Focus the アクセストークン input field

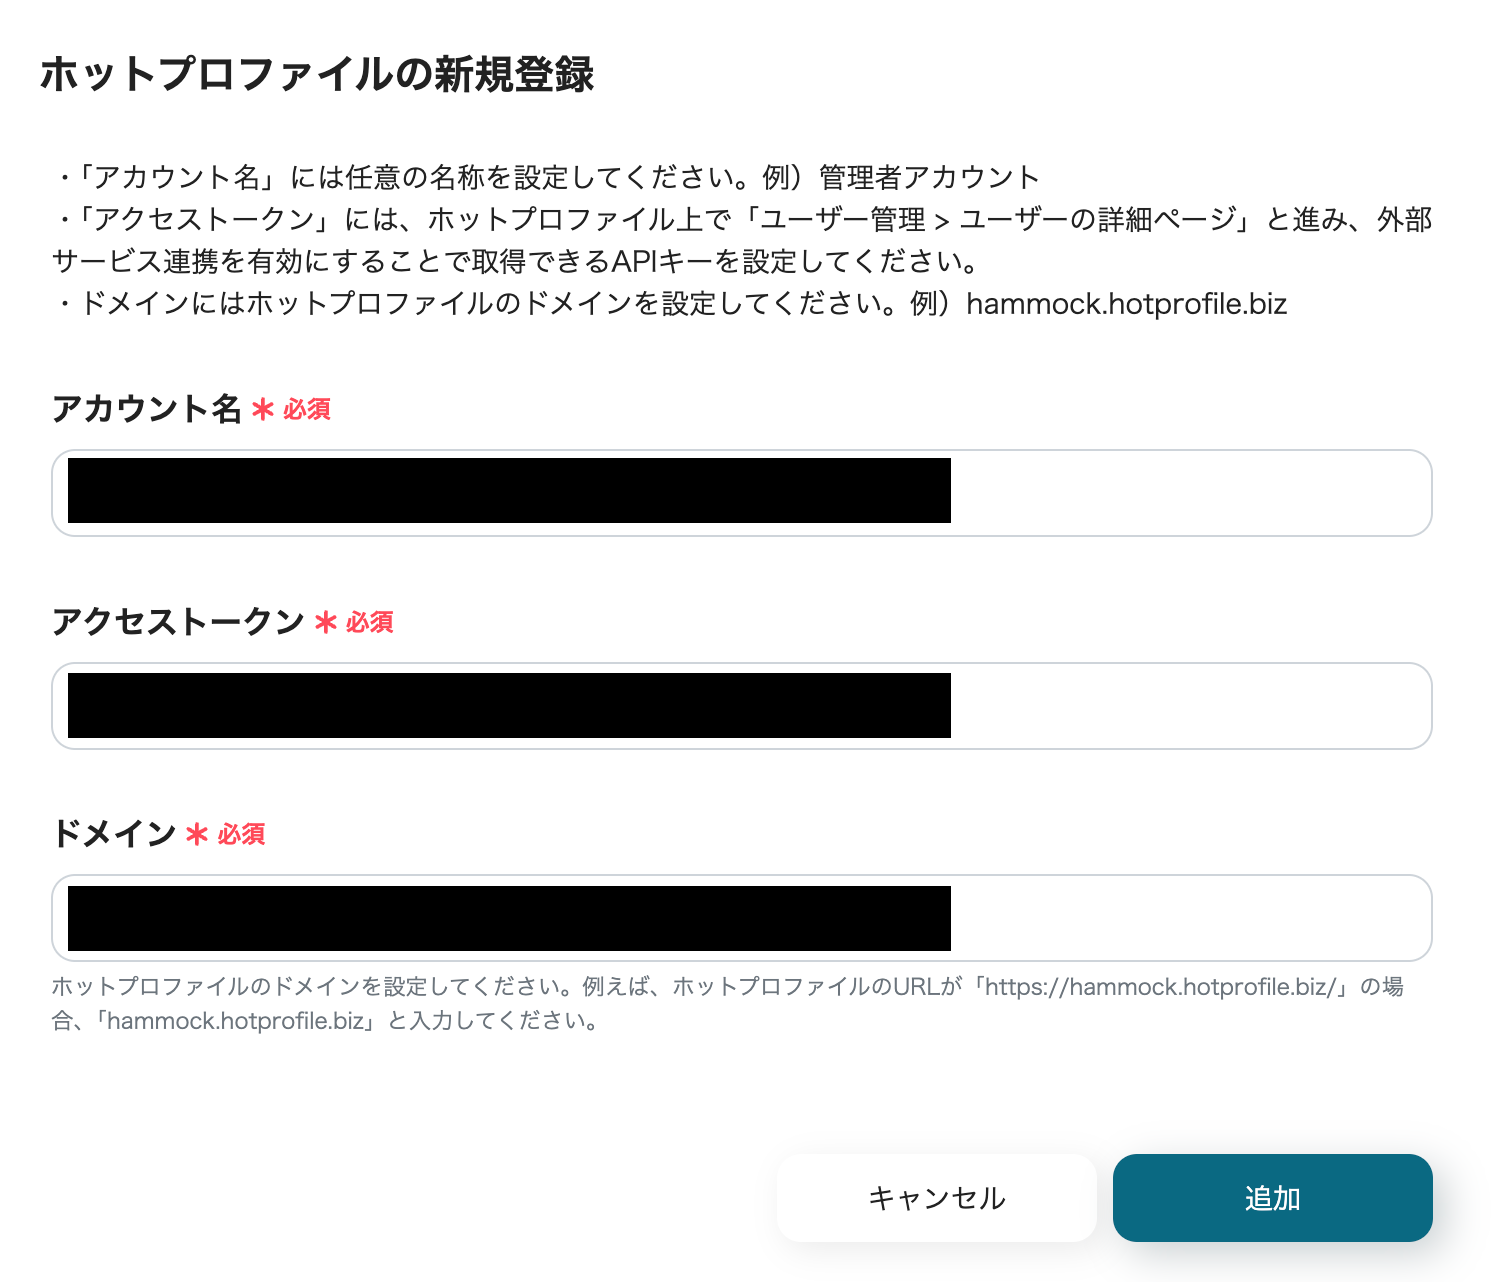(742, 706)
